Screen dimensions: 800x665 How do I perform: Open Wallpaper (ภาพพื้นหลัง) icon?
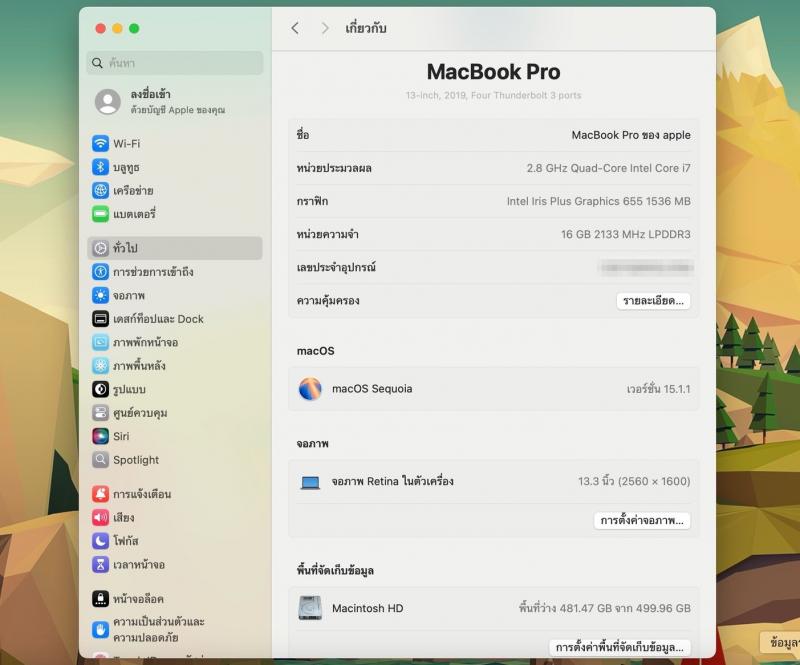coord(101,365)
